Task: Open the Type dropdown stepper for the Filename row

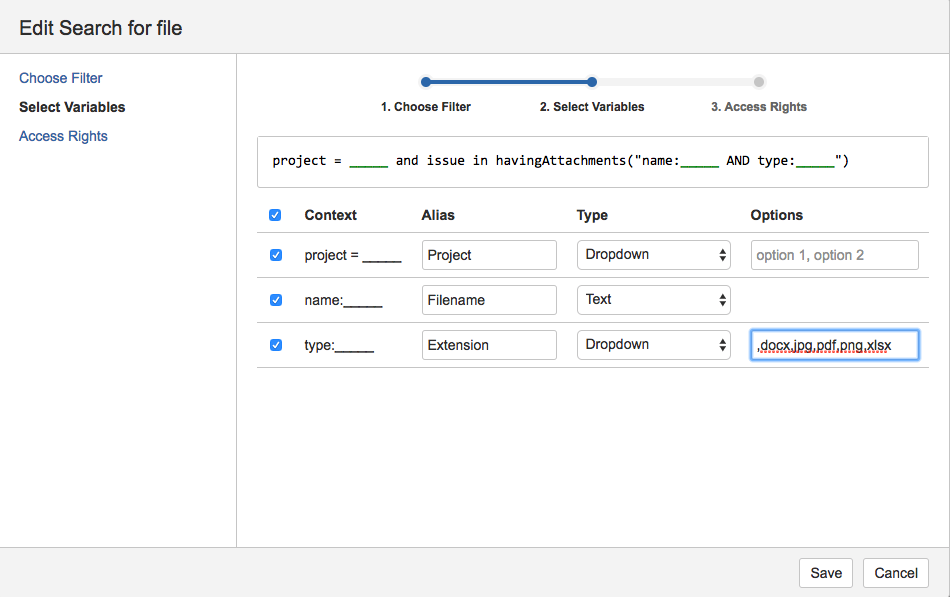Action: [x=721, y=300]
